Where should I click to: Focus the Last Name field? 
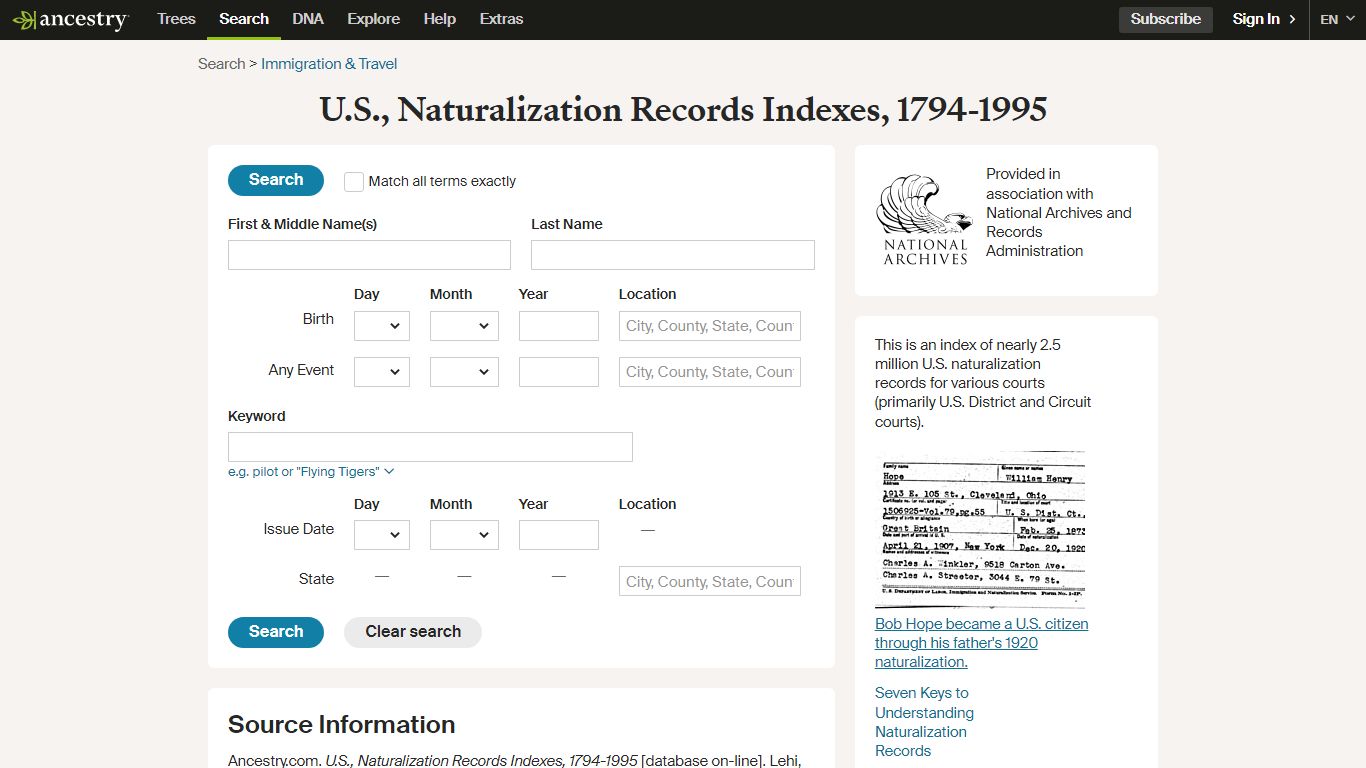673,255
